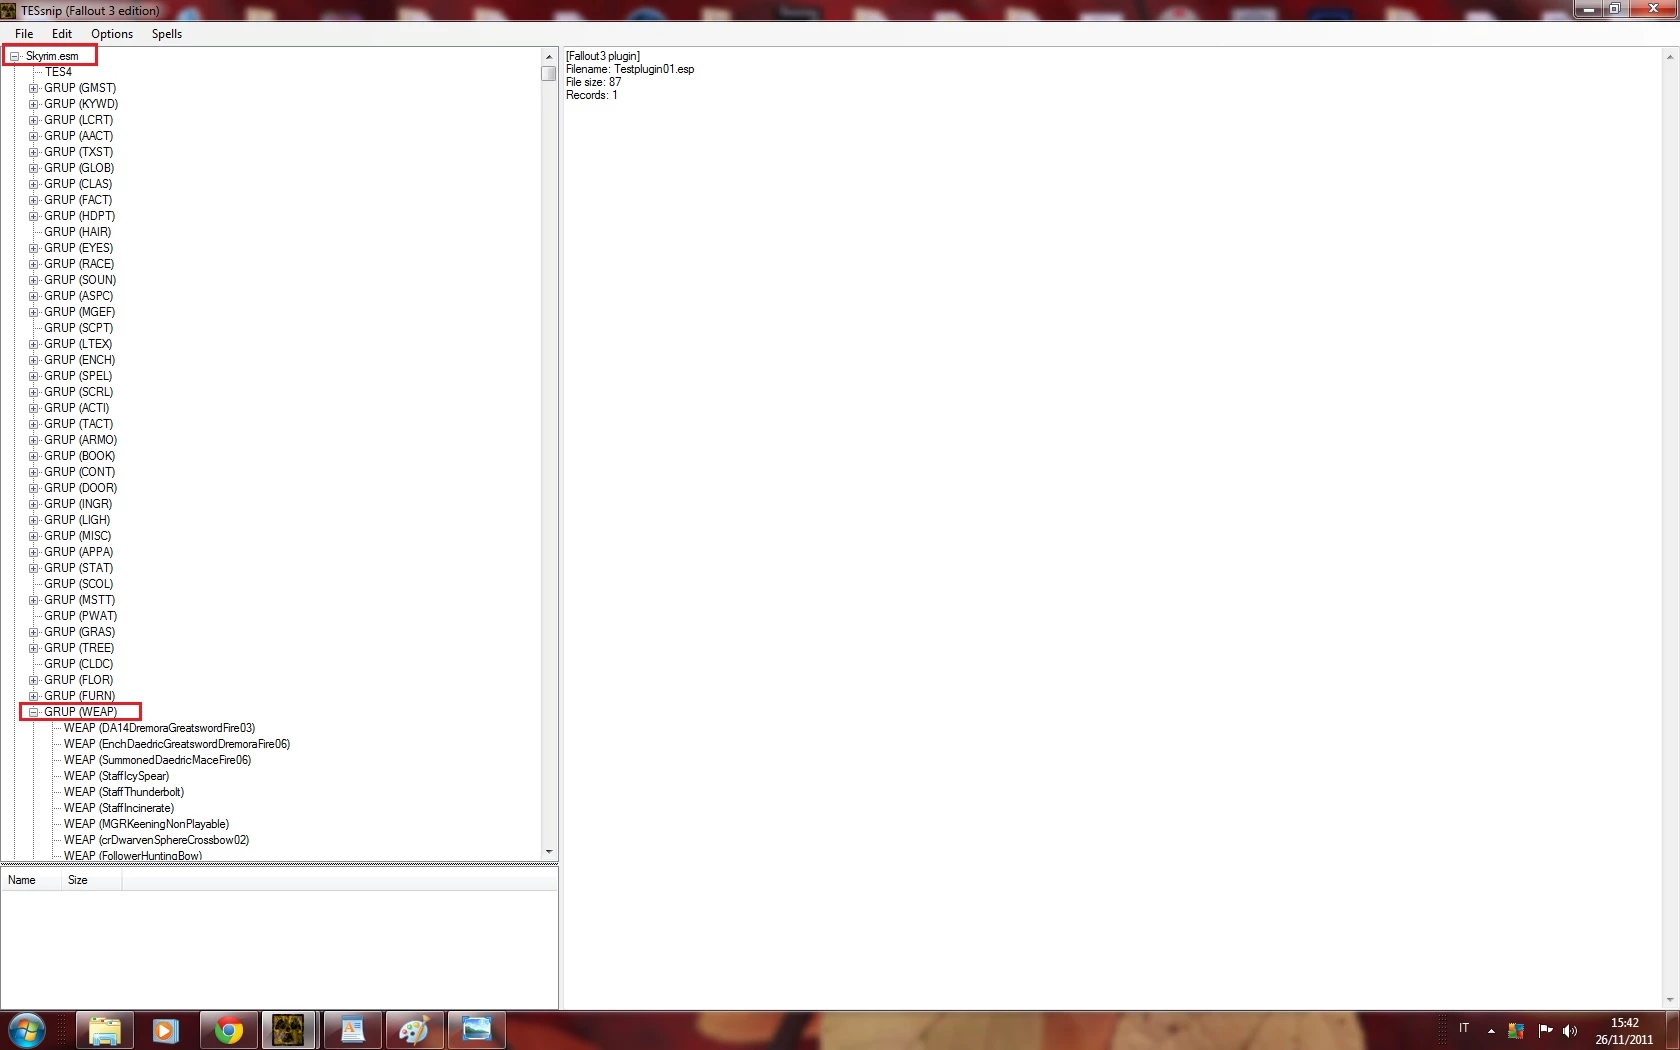The width and height of the screenshot is (1680, 1050).
Task: Click the Filename: Testplugin01.esp text
Action: [x=630, y=69]
